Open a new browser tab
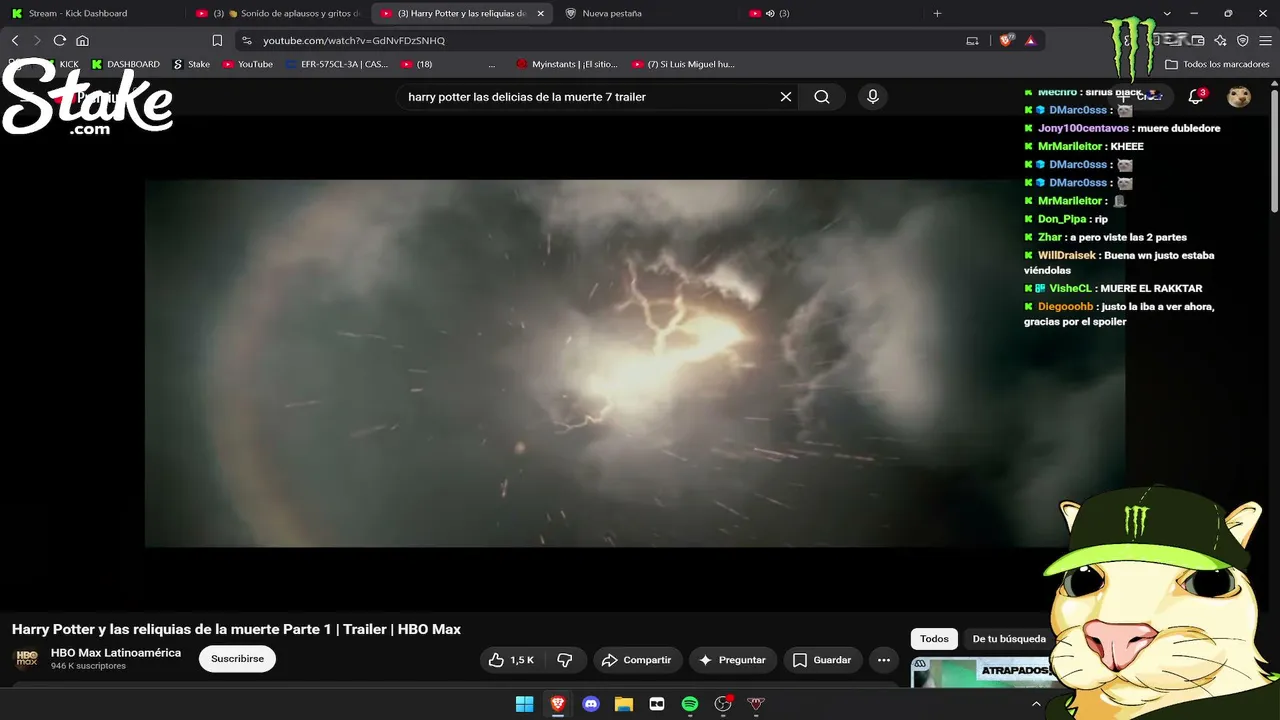This screenshot has height=720, width=1280. click(937, 13)
